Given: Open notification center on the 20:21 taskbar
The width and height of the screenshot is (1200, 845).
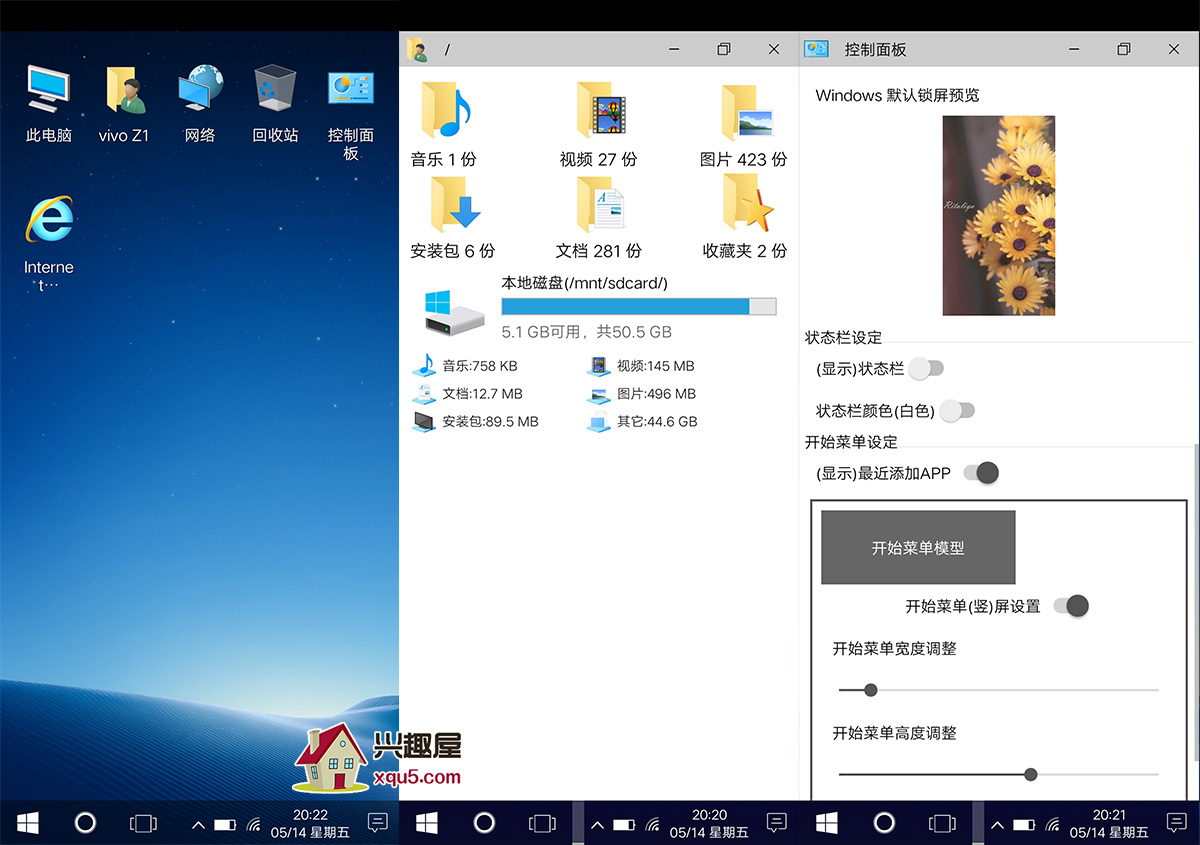Looking at the screenshot, I should 1176,823.
